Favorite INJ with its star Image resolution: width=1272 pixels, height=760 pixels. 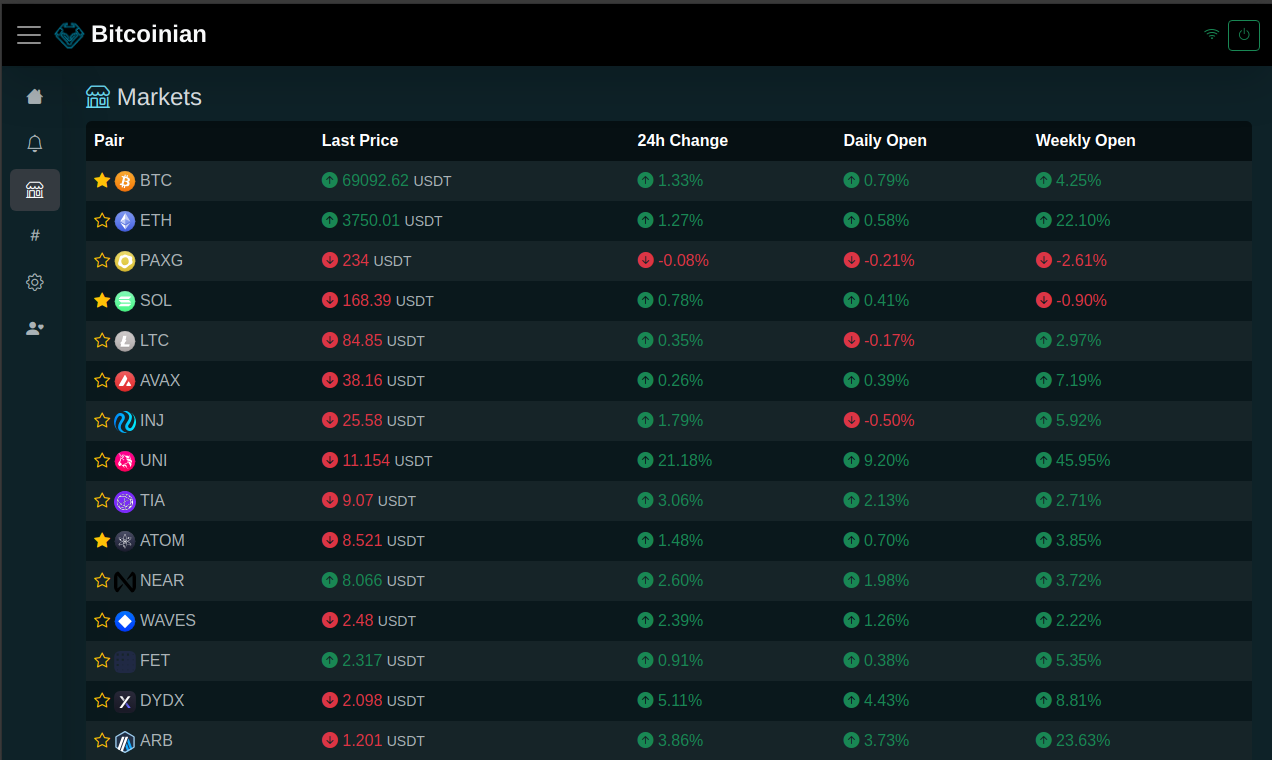(x=102, y=420)
